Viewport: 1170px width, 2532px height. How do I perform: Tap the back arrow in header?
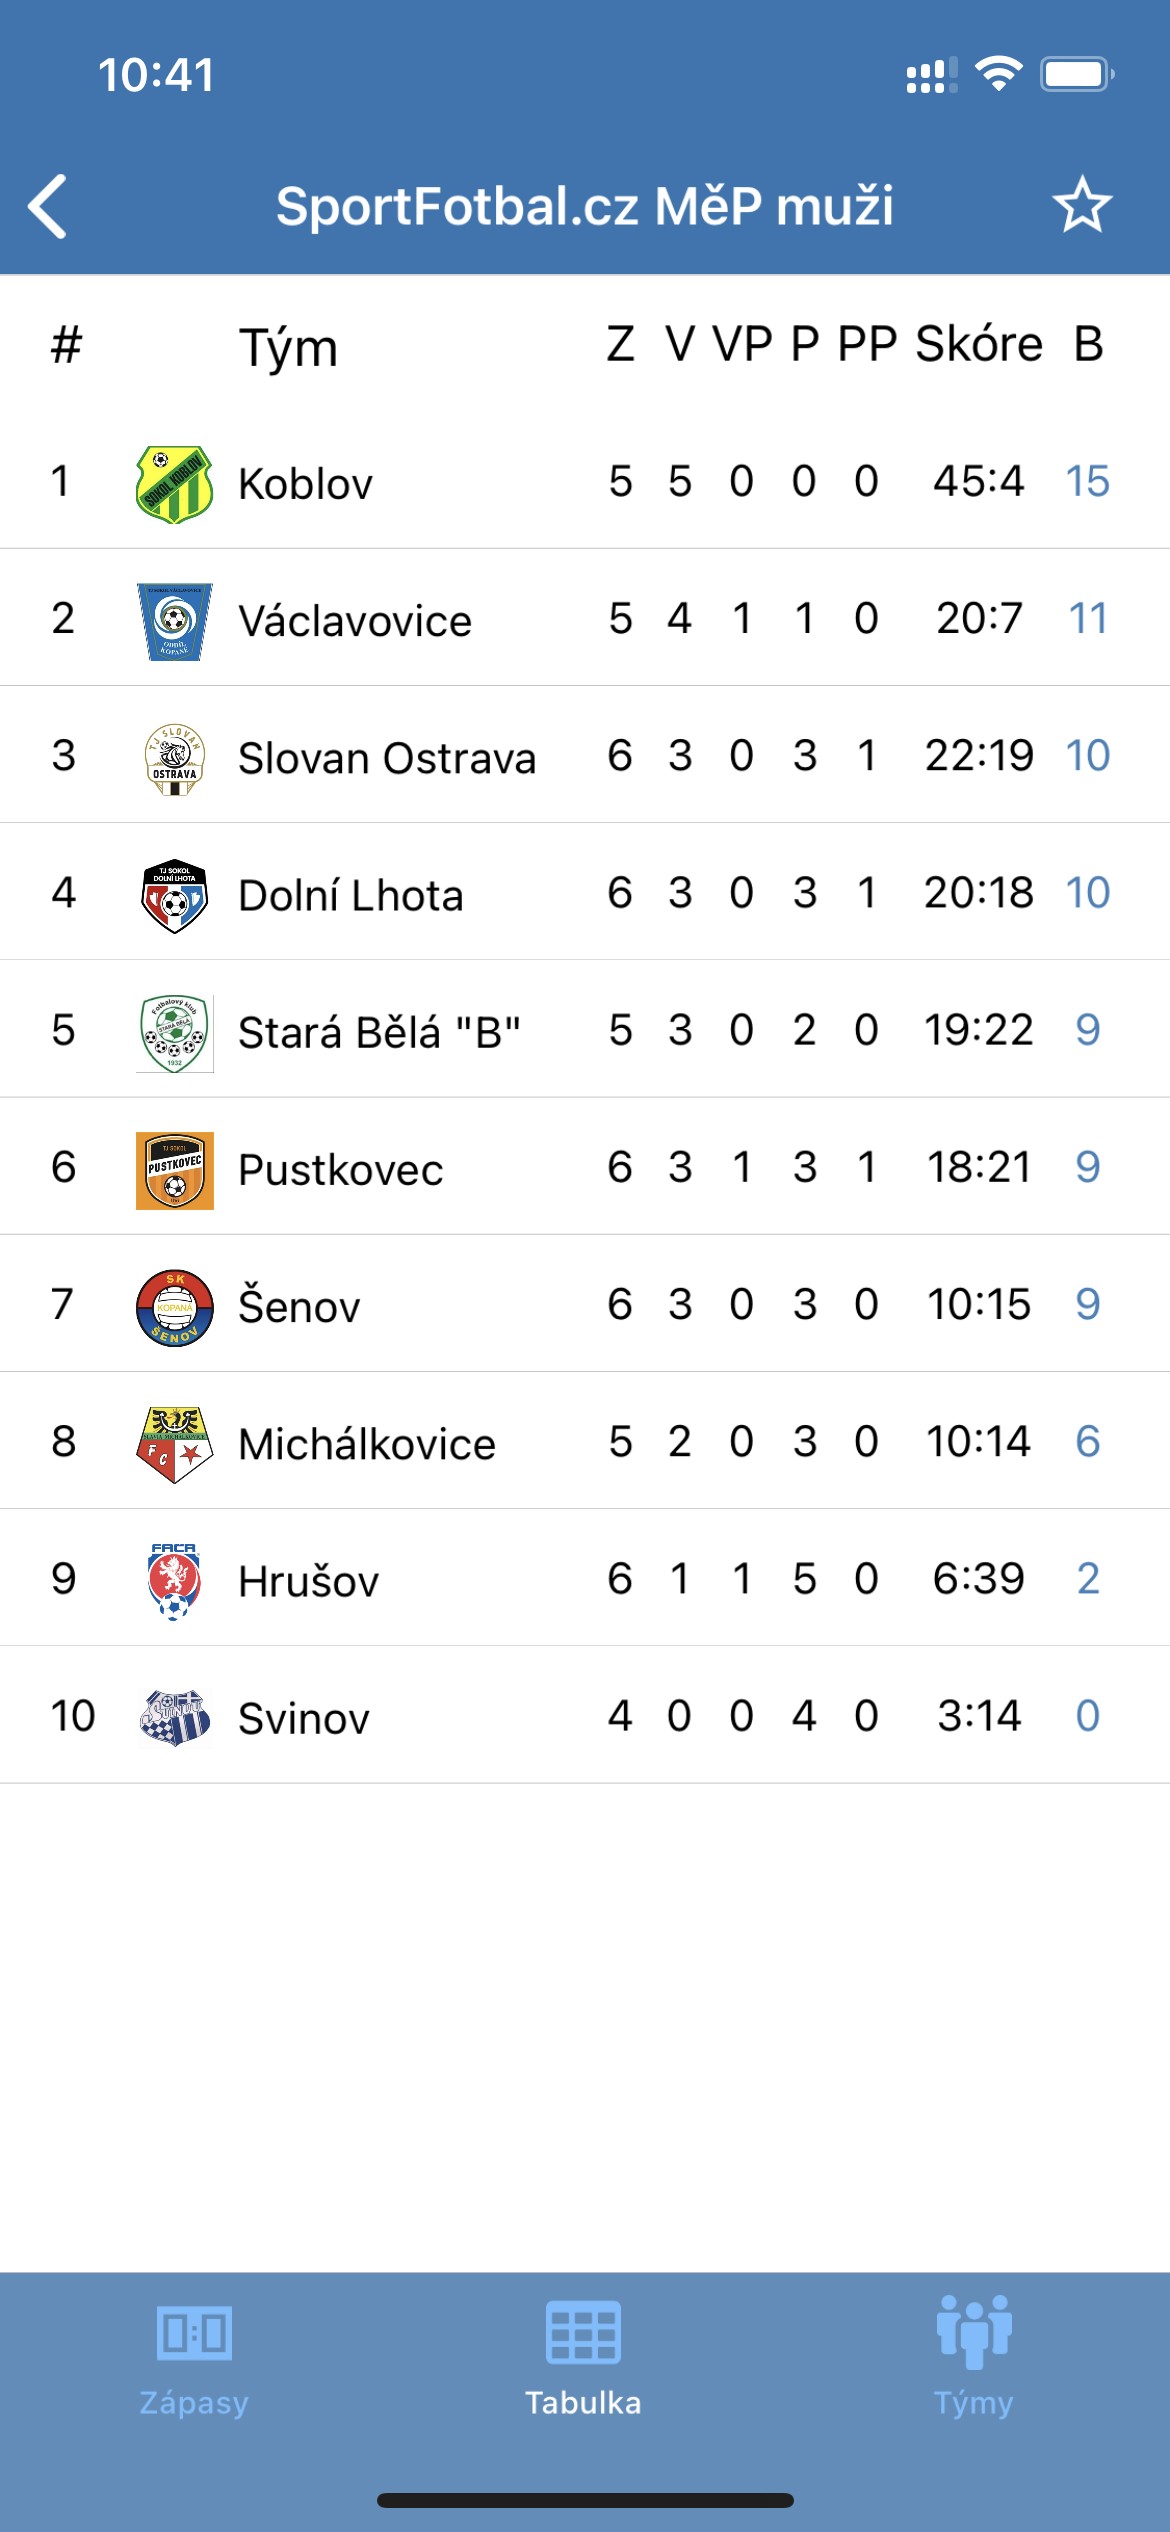[48, 206]
